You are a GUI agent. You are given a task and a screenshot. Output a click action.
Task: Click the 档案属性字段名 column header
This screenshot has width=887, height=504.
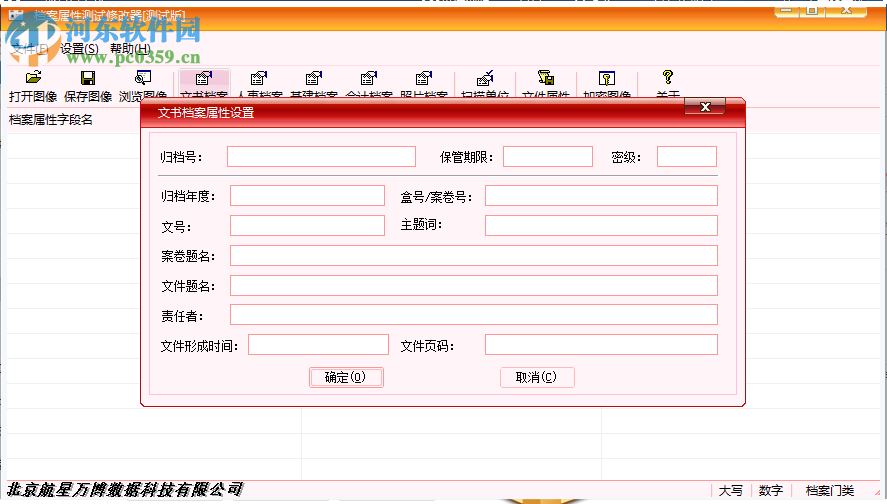pos(51,120)
